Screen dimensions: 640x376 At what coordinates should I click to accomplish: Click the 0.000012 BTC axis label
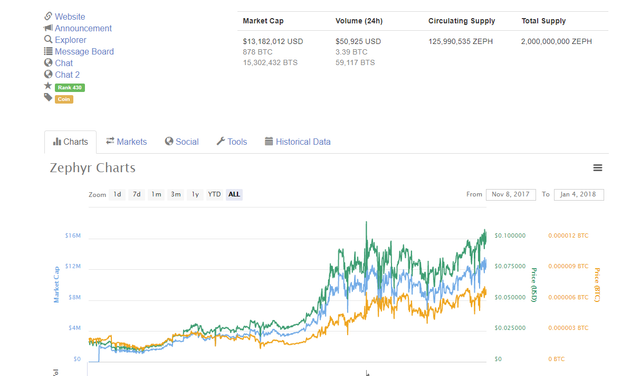[568, 236]
